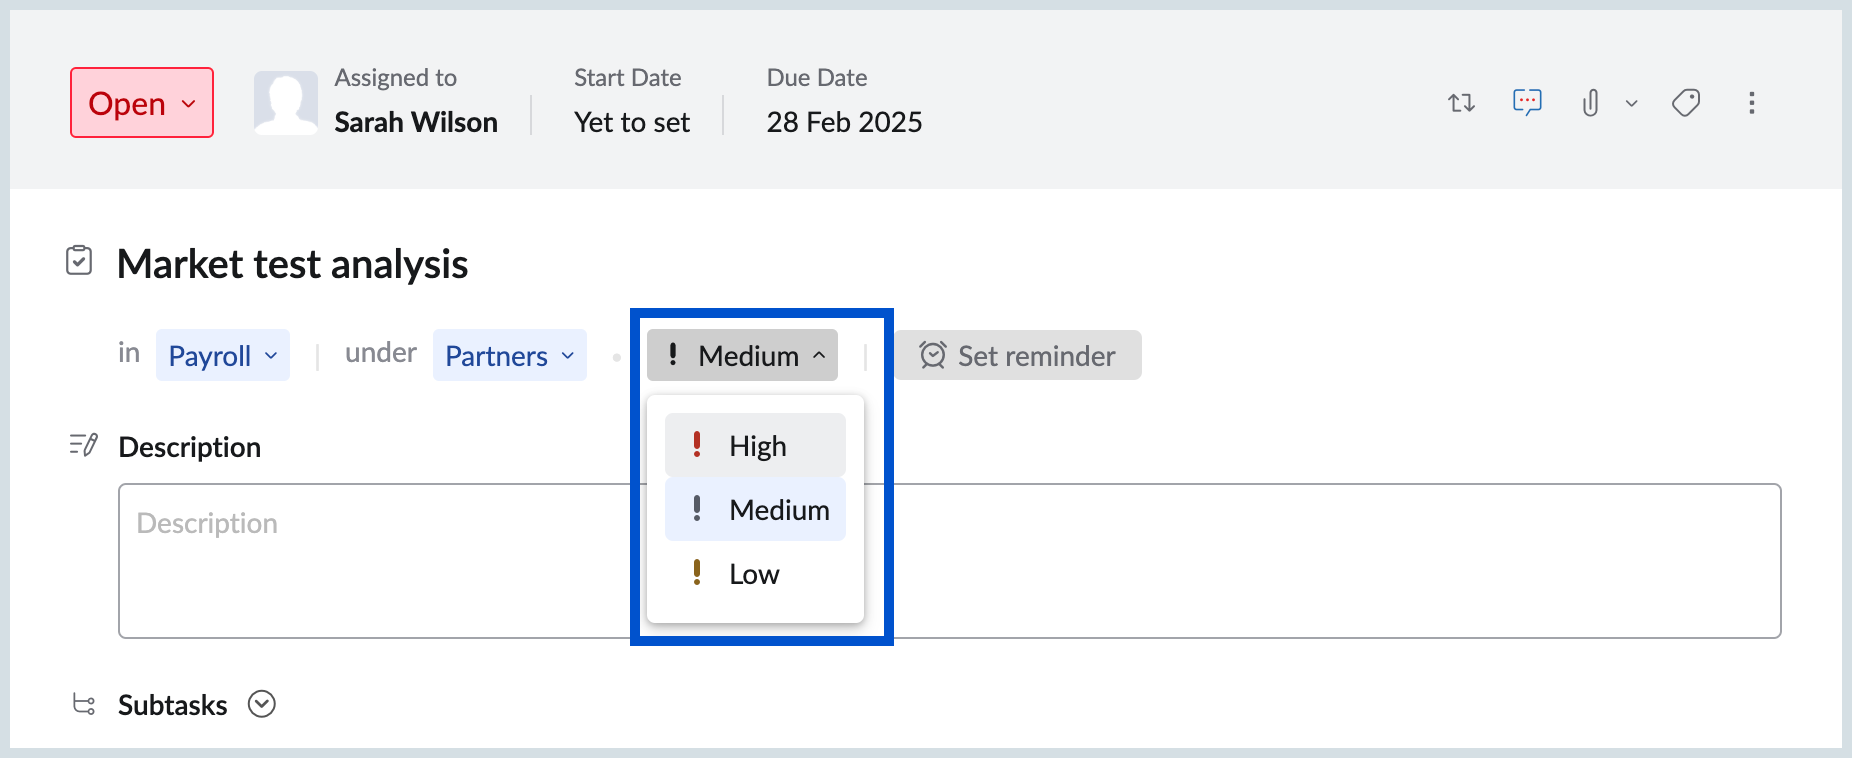This screenshot has width=1852, height=758.
Task: Select High priority from the list
Action: tap(755, 445)
